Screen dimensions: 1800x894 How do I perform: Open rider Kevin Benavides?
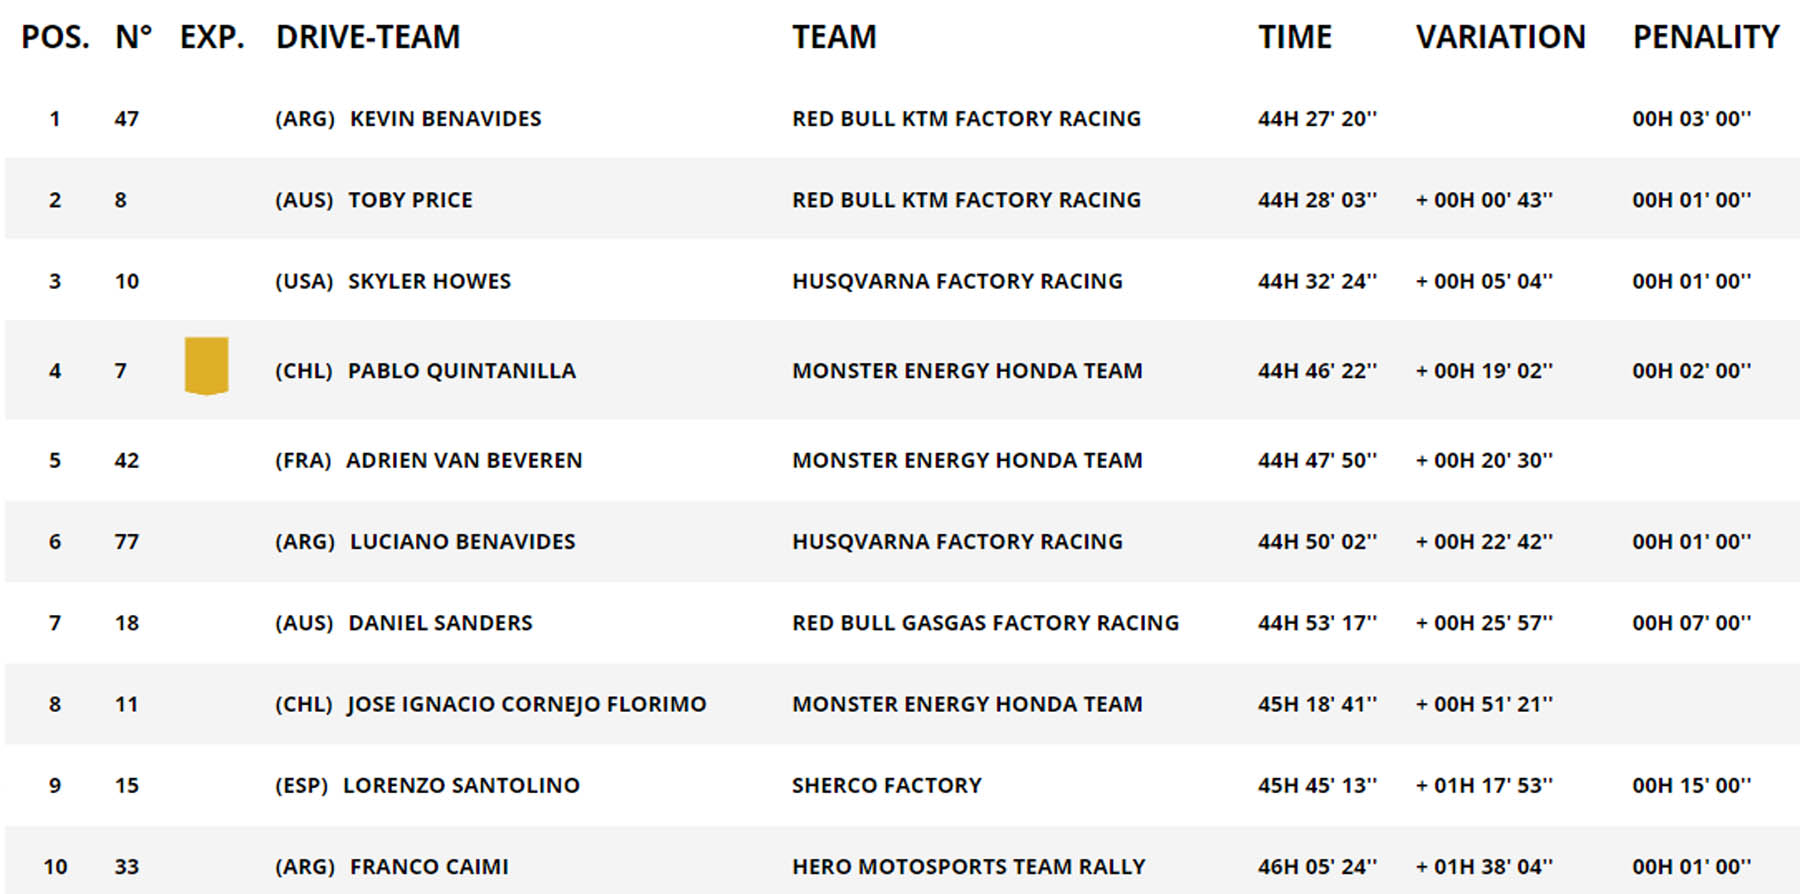pos(445,118)
